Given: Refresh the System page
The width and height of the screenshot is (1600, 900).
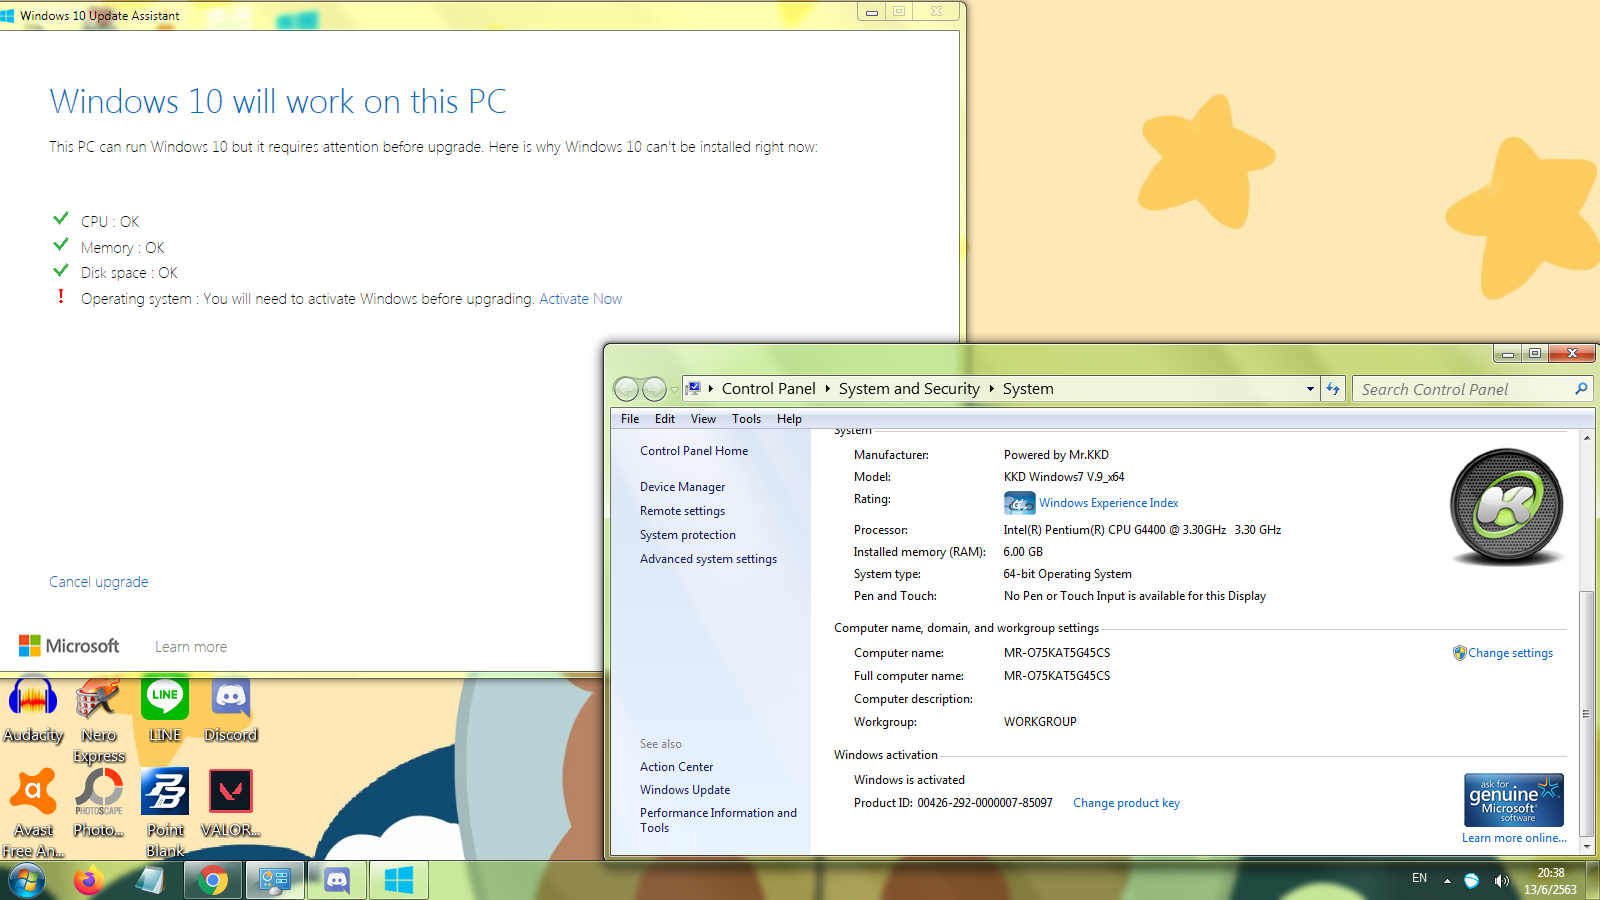Looking at the screenshot, I should pyautogui.click(x=1333, y=389).
